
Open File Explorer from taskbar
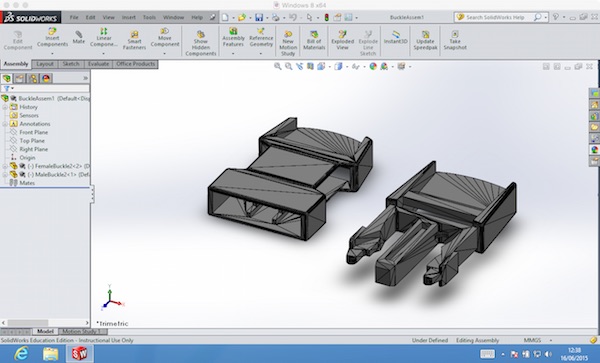(51, 354)
